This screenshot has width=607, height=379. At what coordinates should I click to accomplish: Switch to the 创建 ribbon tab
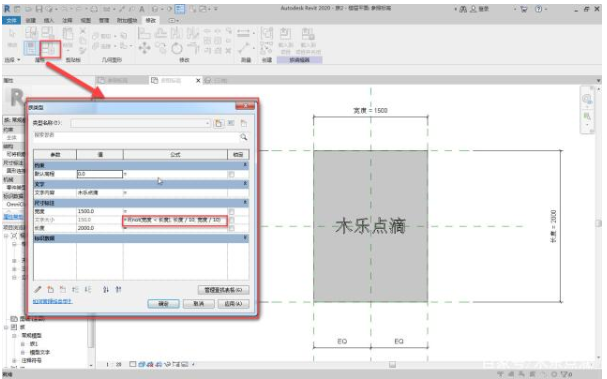(x=31, y=20)
